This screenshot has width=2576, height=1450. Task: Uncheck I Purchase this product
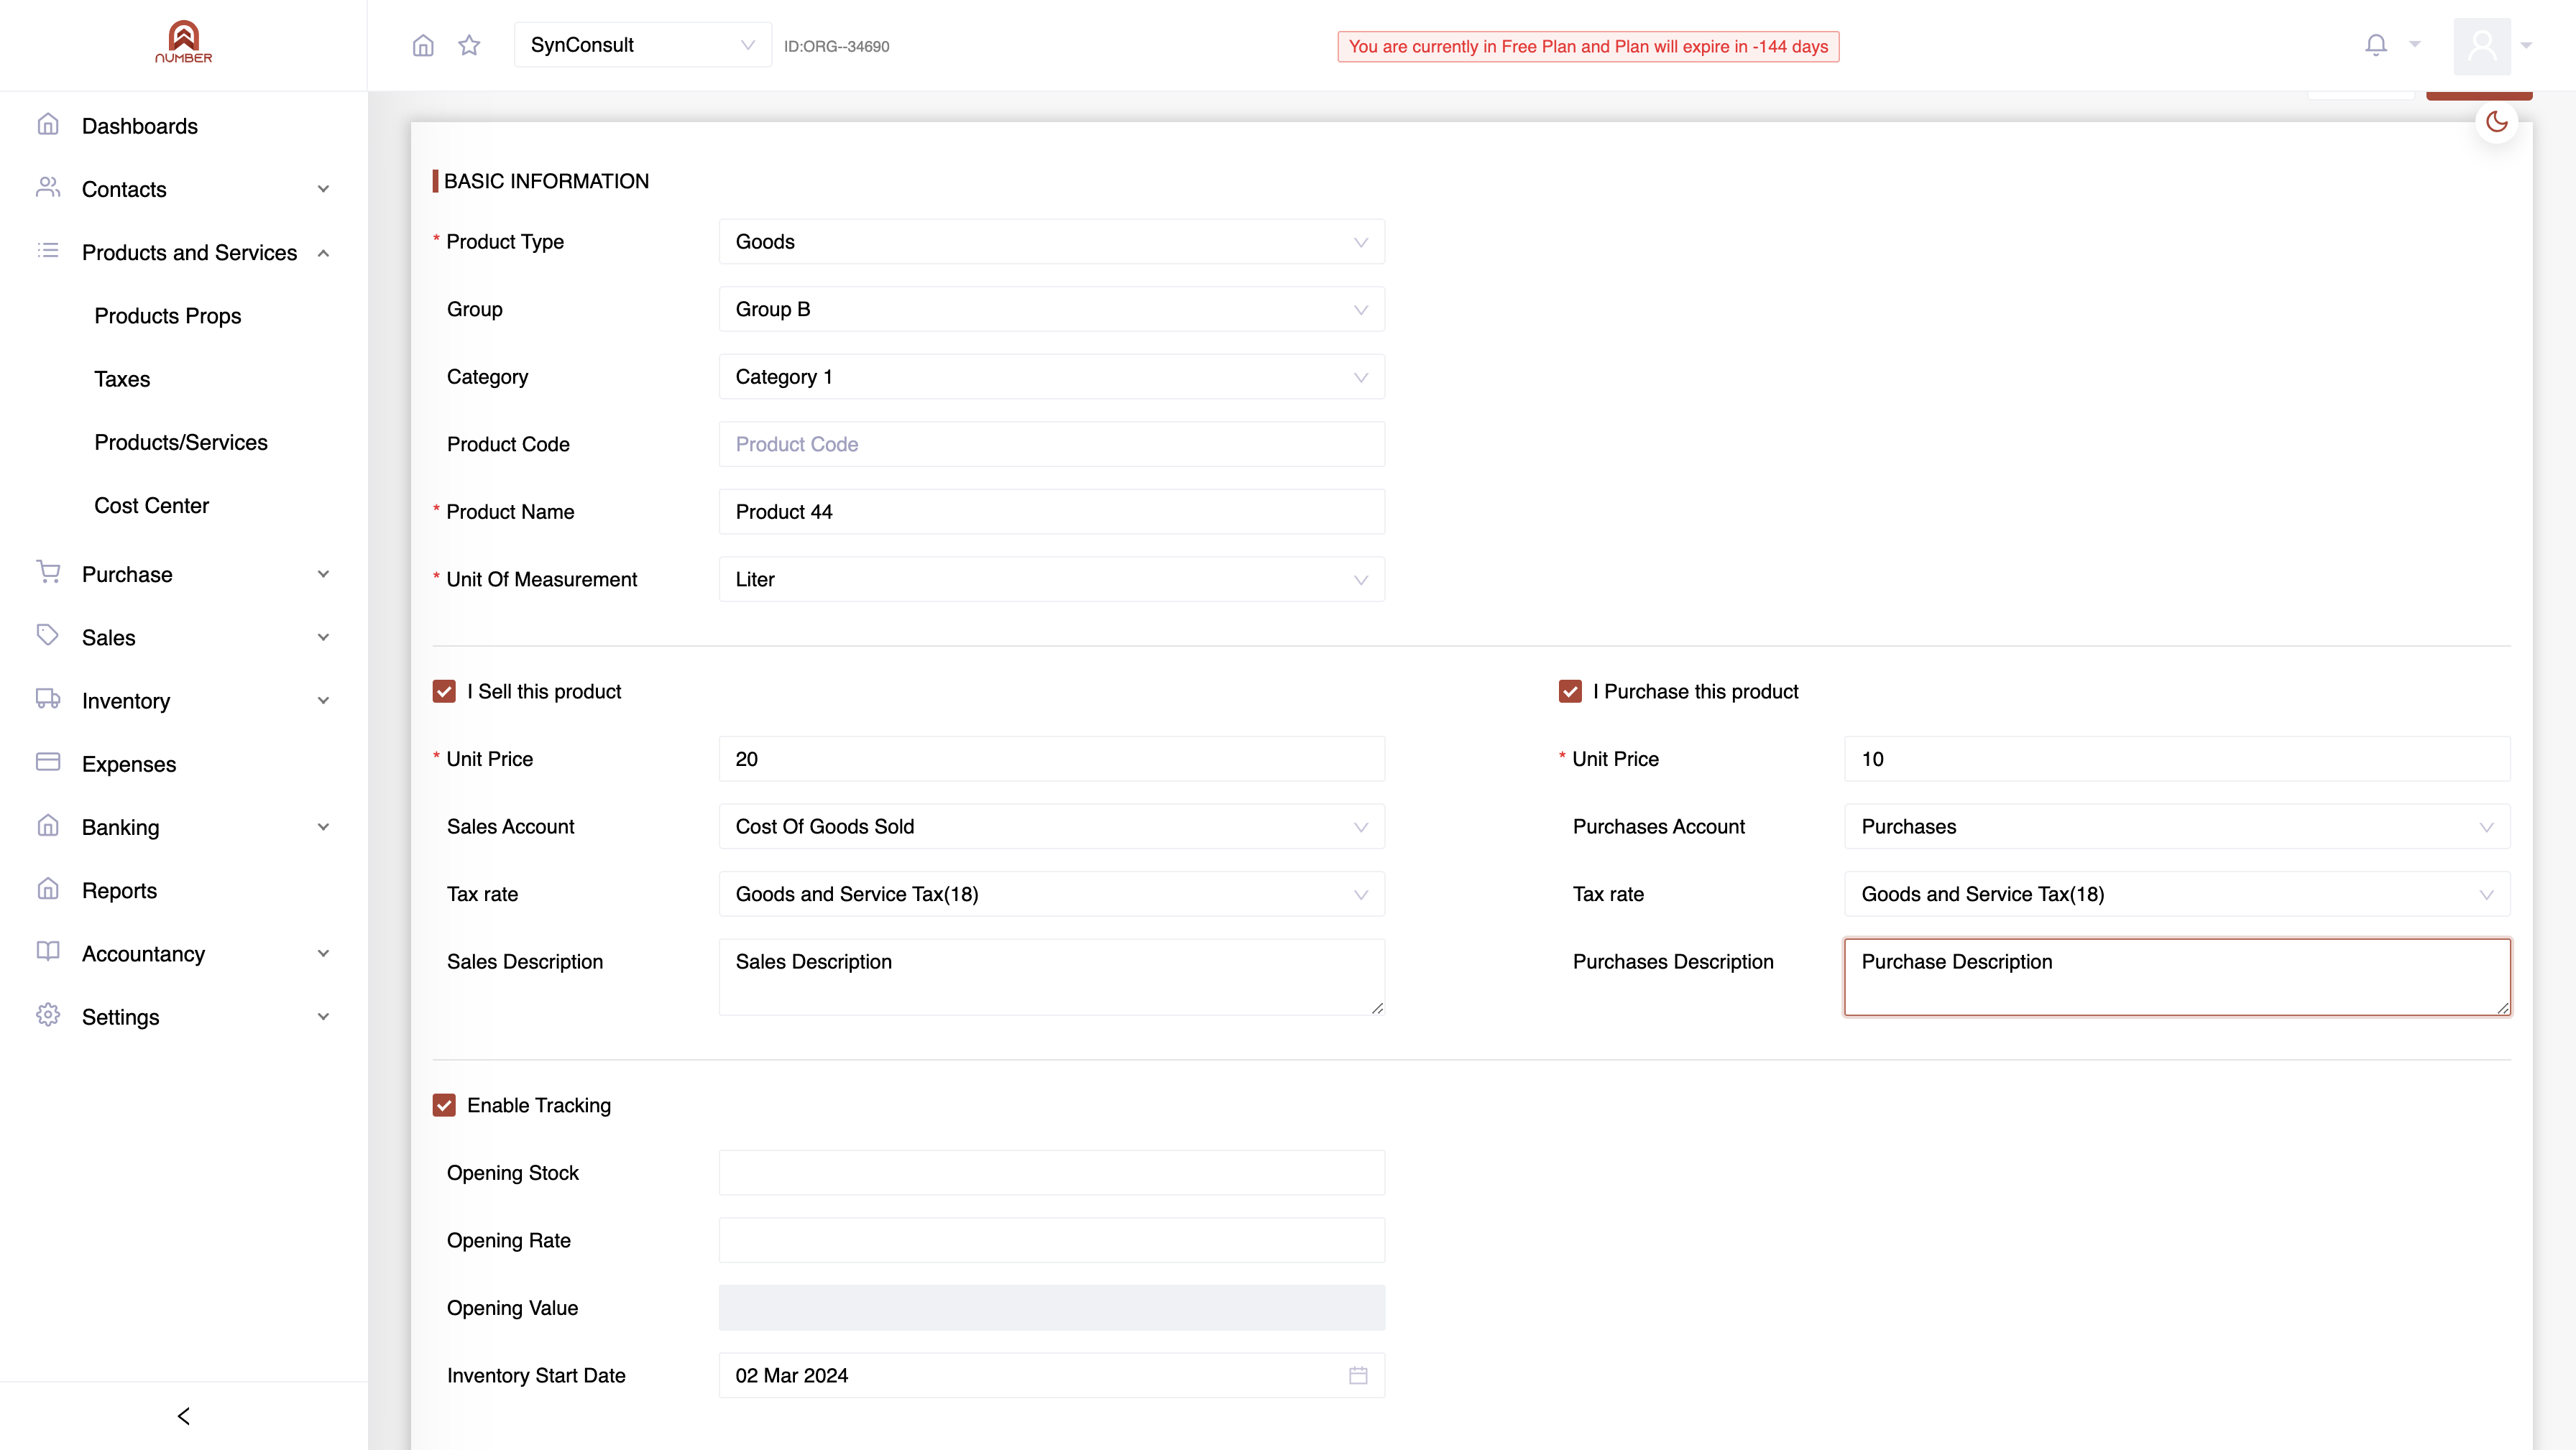(1570, 691)
